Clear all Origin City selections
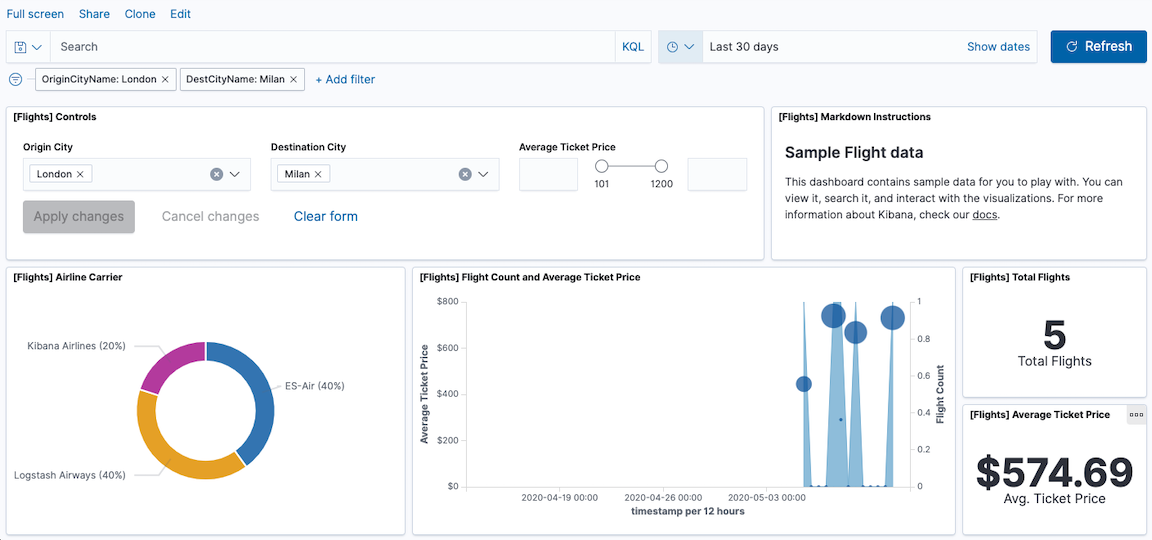 (x=216, y=174)
